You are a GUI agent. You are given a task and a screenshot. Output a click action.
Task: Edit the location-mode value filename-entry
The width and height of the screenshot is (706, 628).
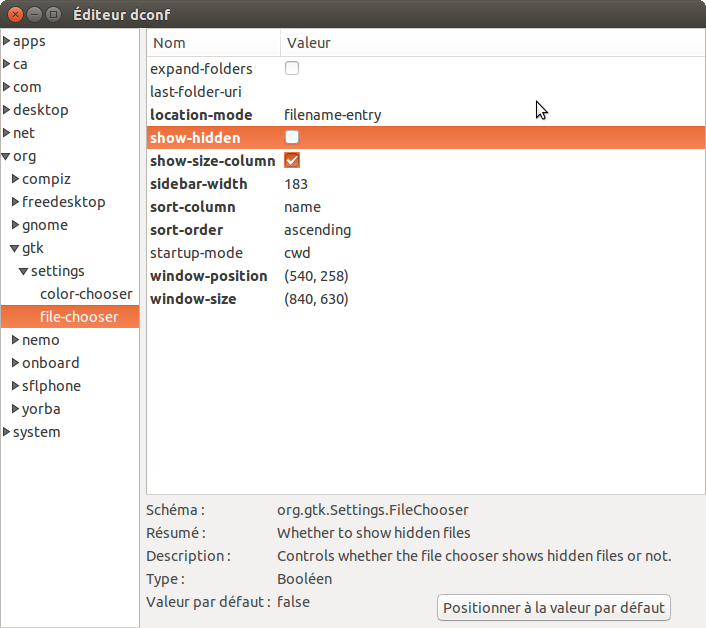coord(332,115)
